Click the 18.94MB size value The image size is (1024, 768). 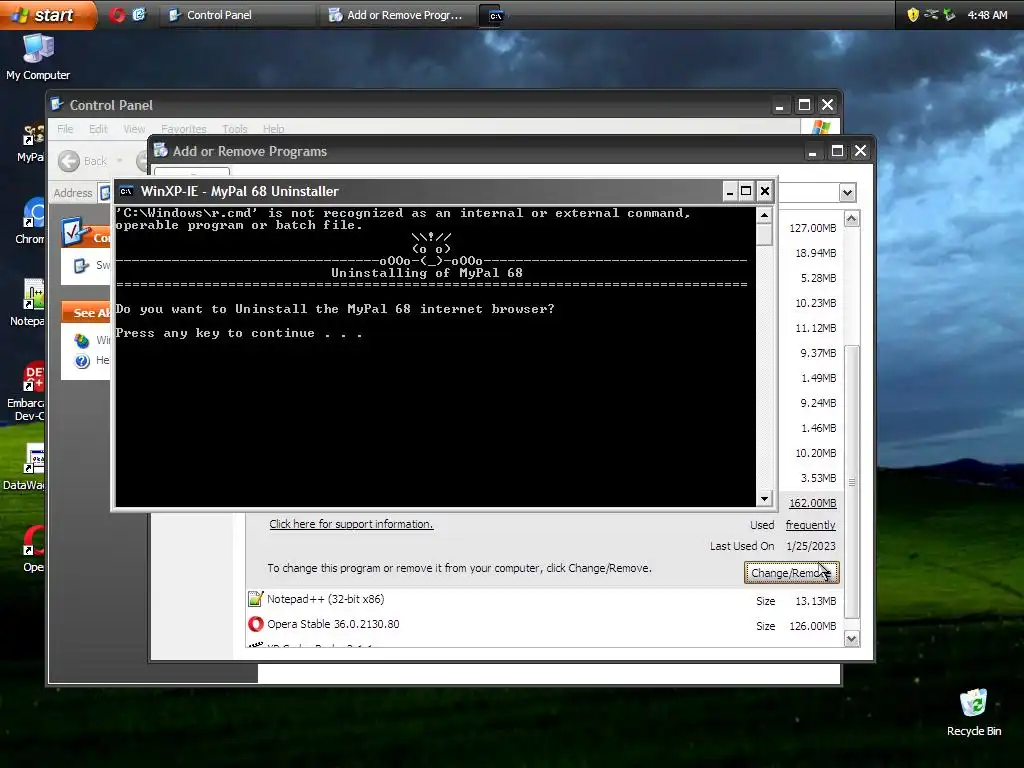pyautogui.click(x=816, y=253)
